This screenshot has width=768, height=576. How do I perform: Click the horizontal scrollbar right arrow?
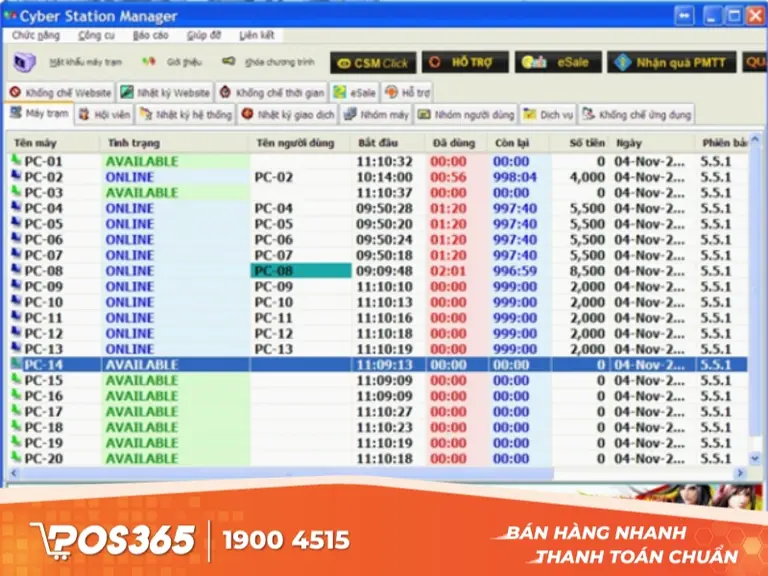pyautogui.click(x=740, y=473)
